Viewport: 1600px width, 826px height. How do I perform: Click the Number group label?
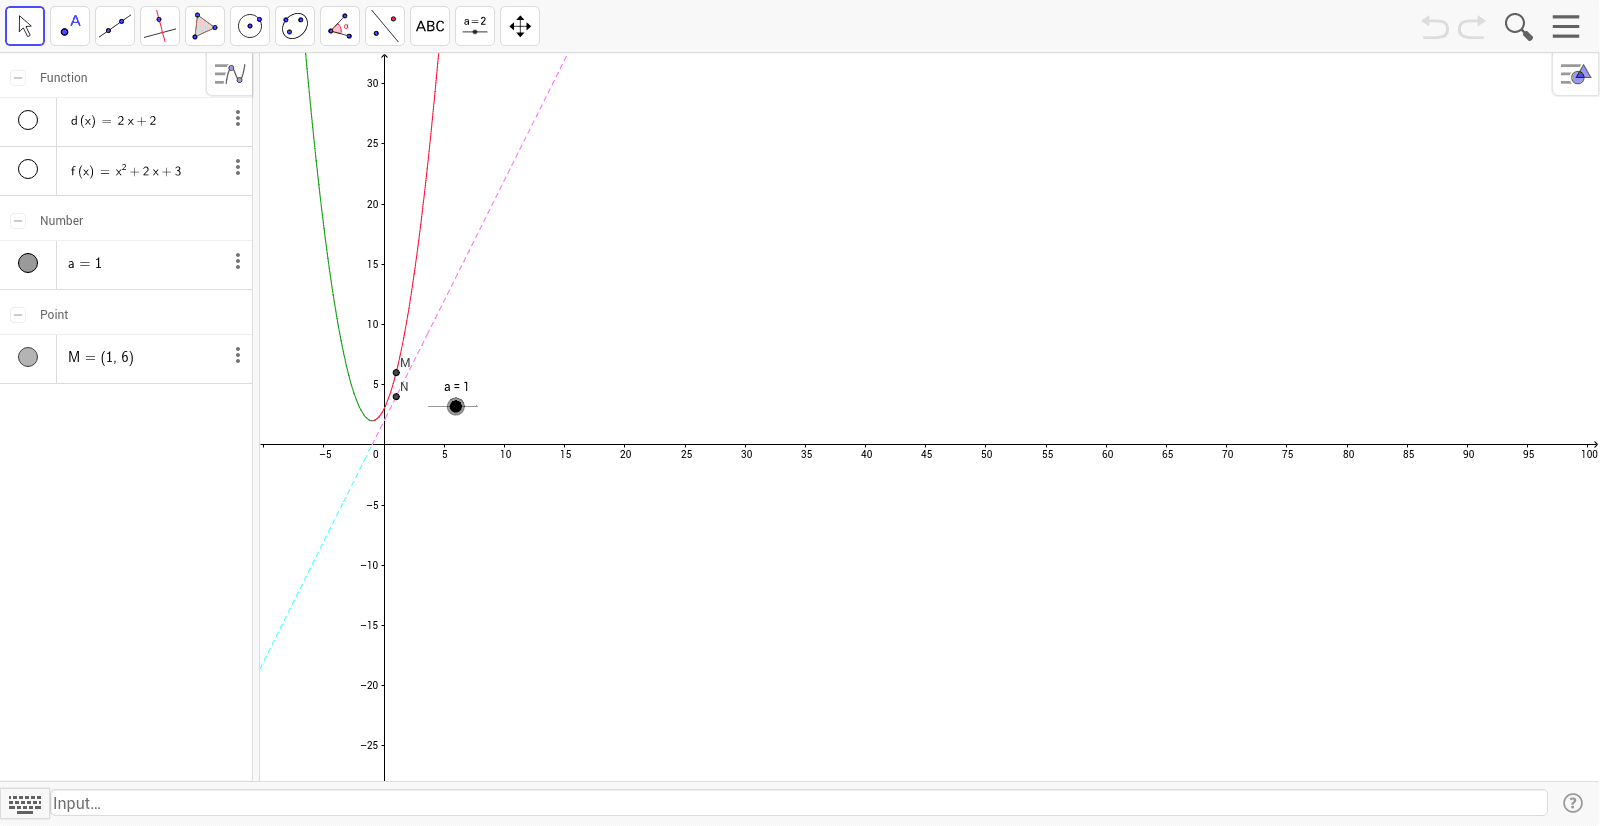tap(61, 220)
